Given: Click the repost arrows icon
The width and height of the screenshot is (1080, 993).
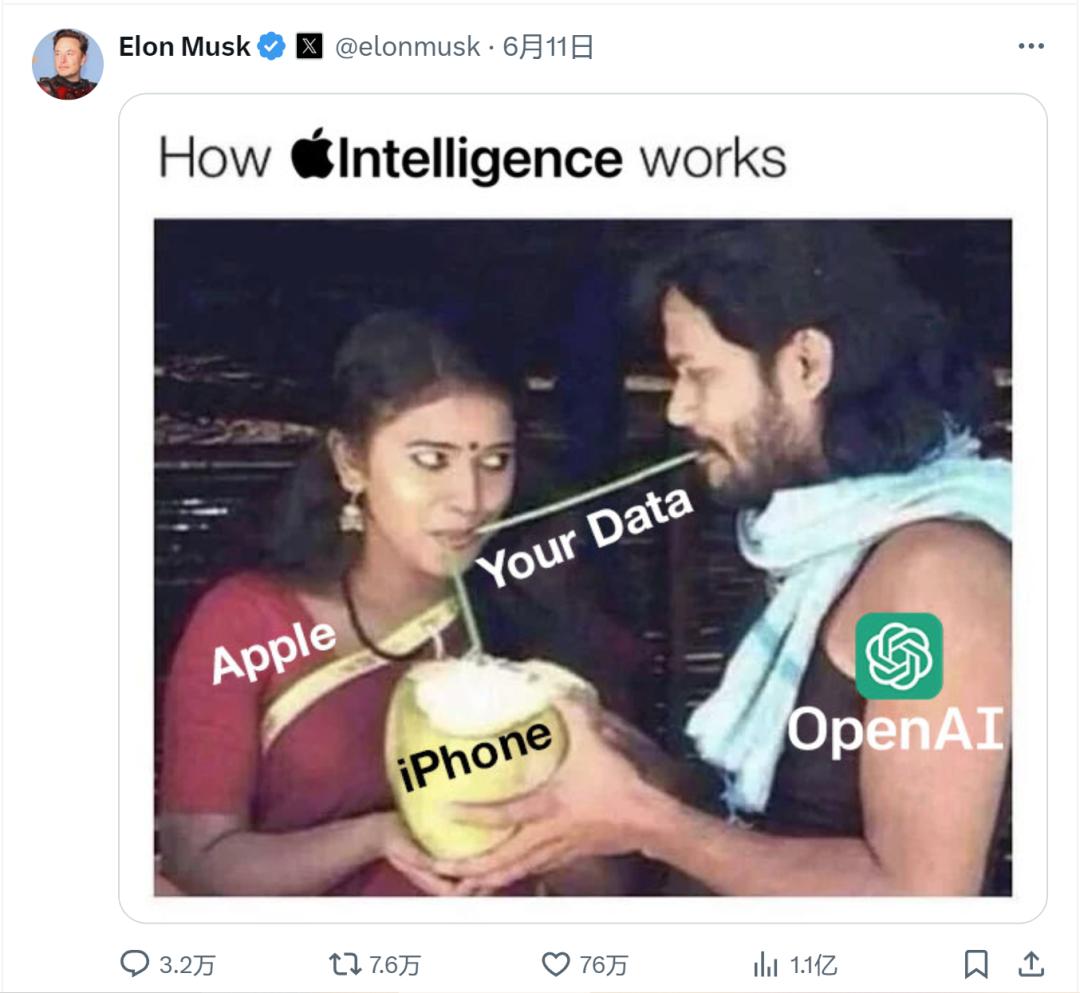Looking at the screenshot, I should tap(345, 964).
